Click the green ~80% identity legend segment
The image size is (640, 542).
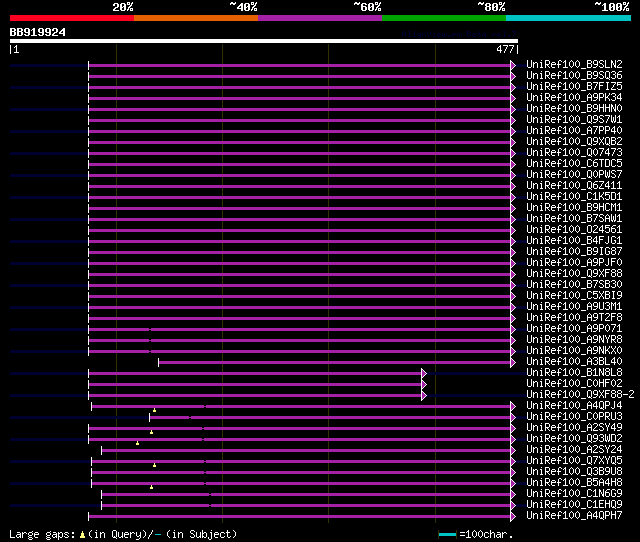(444, 18)
